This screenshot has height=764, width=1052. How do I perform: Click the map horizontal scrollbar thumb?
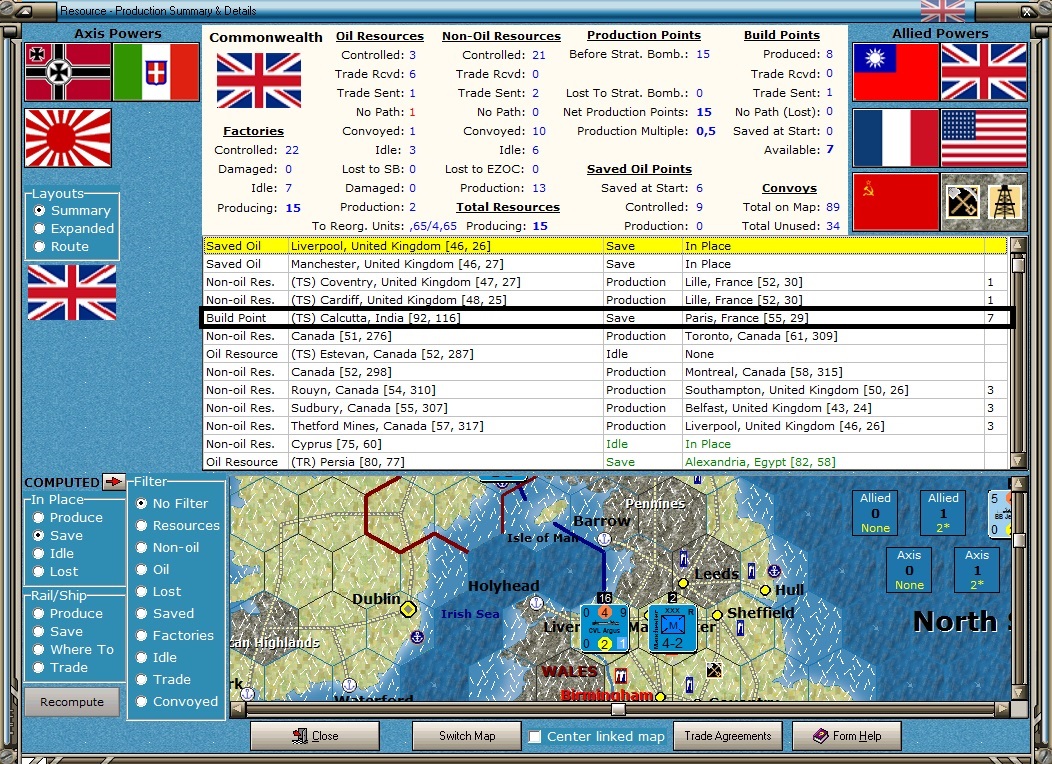pos(619,708)
